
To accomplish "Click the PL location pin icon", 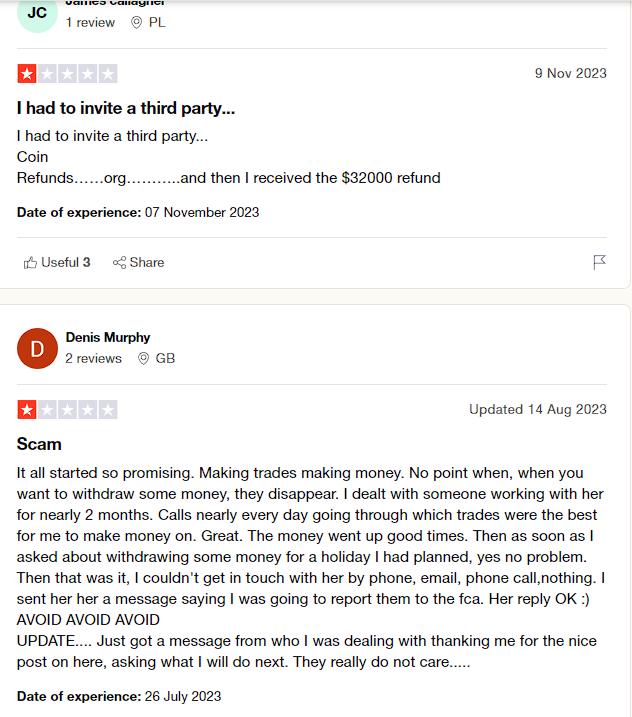I will 136,22.
